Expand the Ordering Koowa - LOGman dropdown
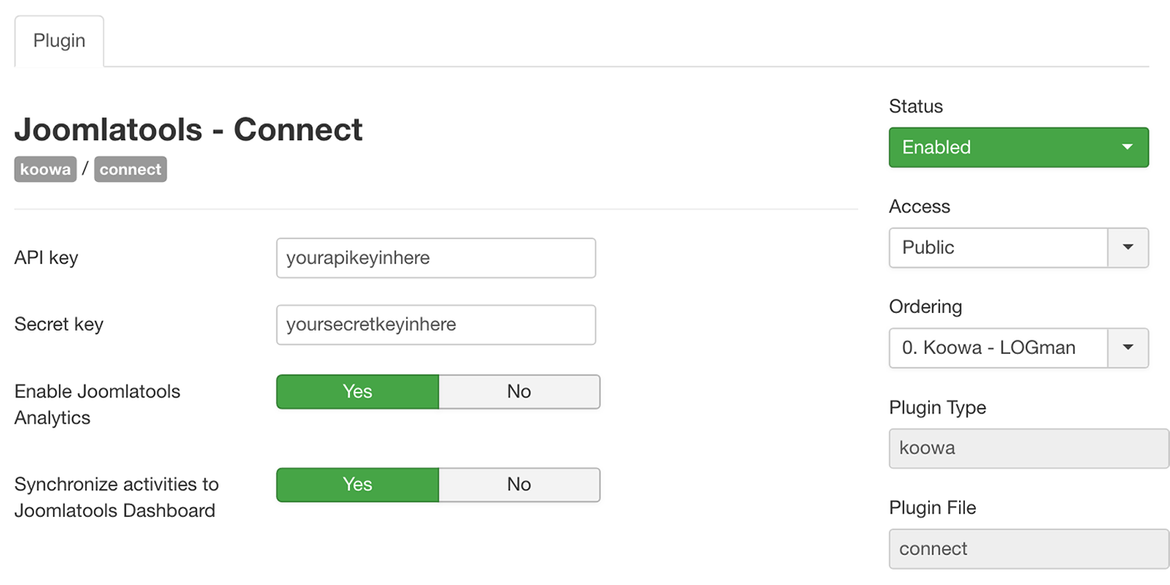 (1019, 348)
